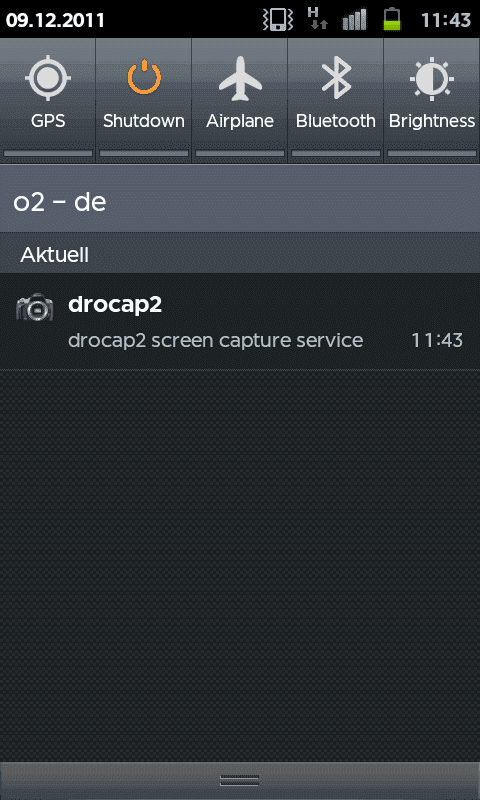Toggle Bluetooth via its label
The image size is (480, 800).
(x=336, y=121)
